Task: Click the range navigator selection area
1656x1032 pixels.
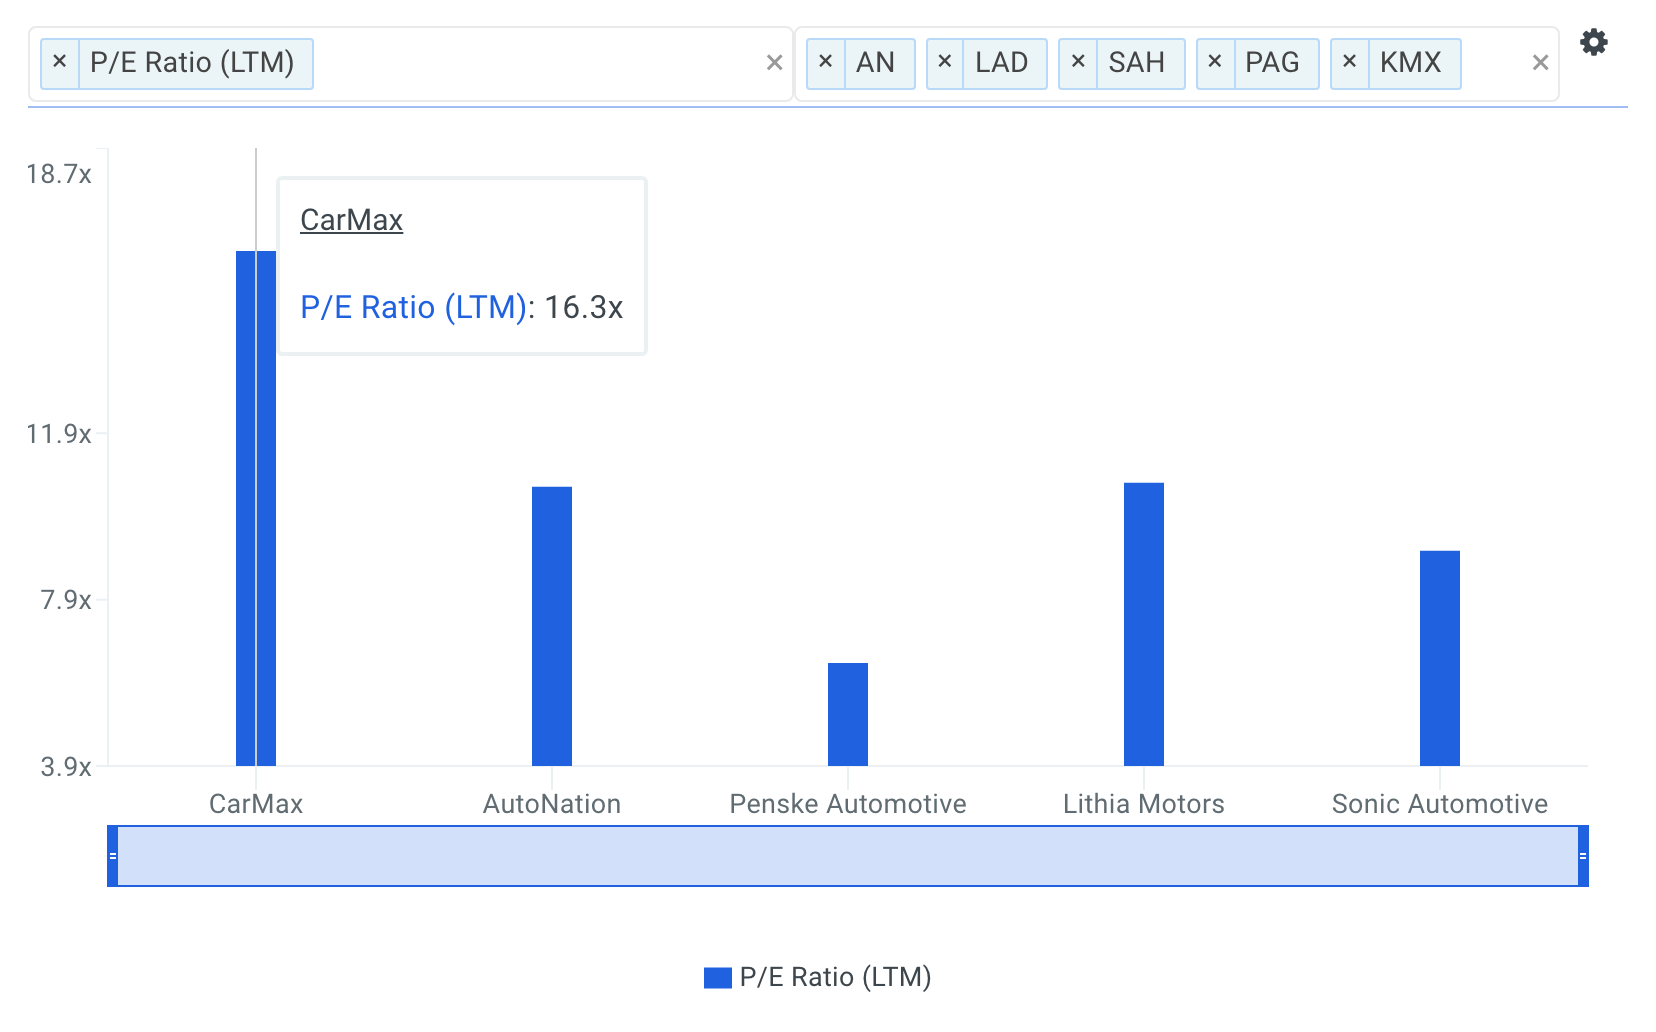Action: (x=848, y=856)
